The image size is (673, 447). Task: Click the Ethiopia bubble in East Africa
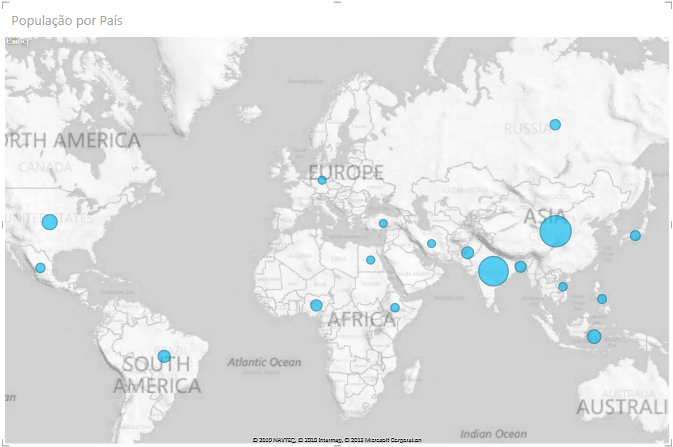(395, 308)
